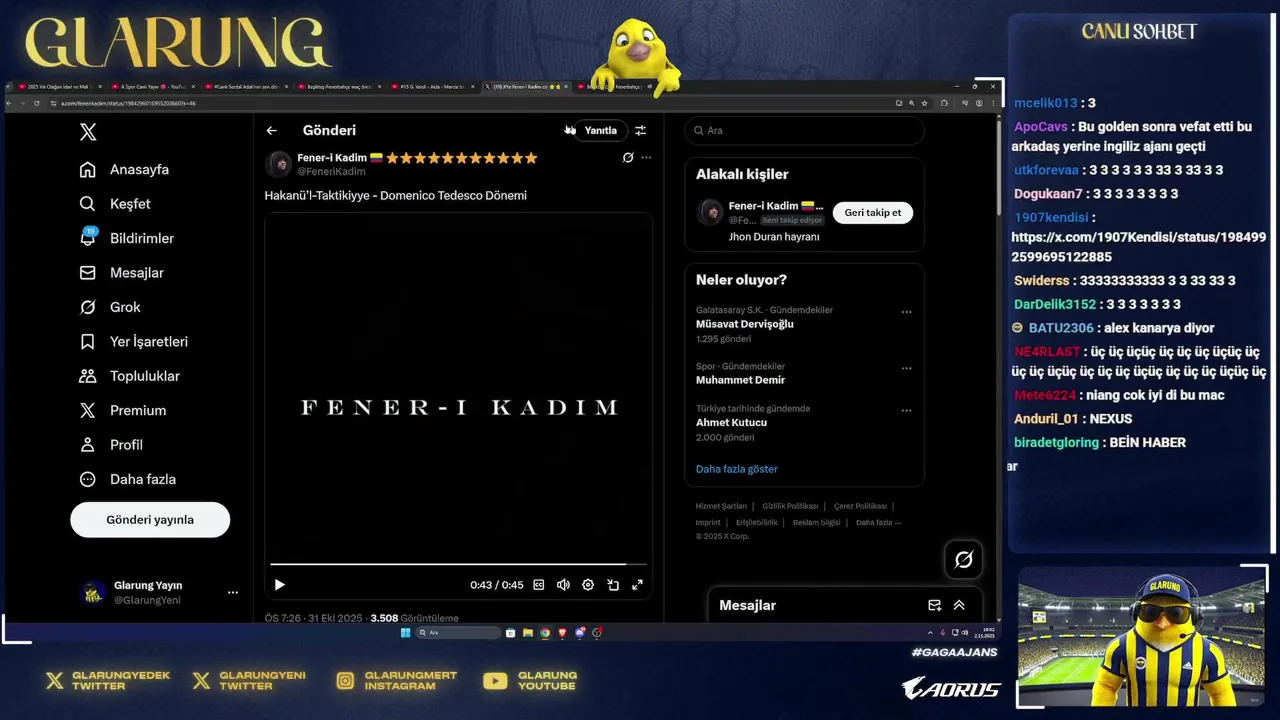The height and width of the screenshot is (720, 1280).
Task: Open reply sorting options icon
Action: click(x=641, y=130)
